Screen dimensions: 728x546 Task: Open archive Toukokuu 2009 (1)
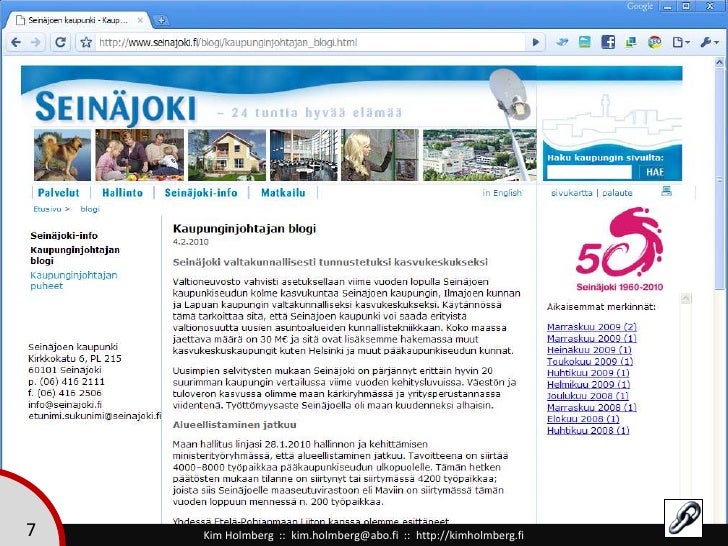(x=590, y=361)
